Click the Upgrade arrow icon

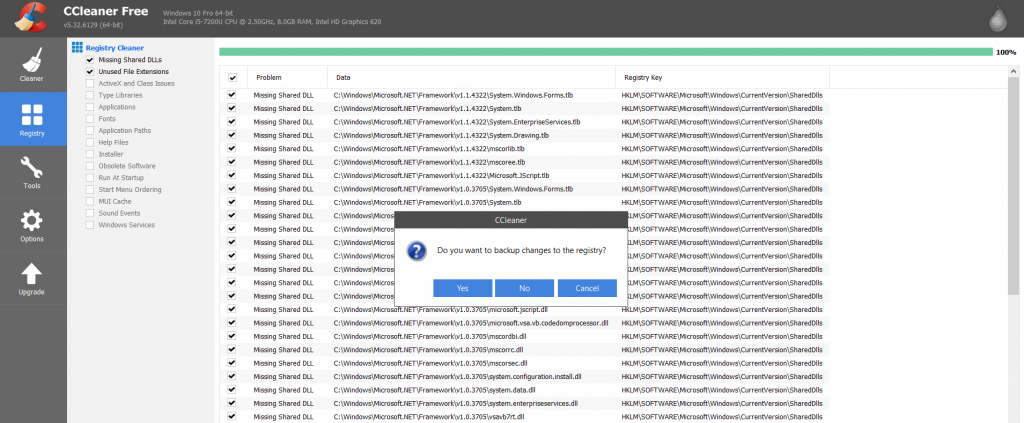[32, 274]
